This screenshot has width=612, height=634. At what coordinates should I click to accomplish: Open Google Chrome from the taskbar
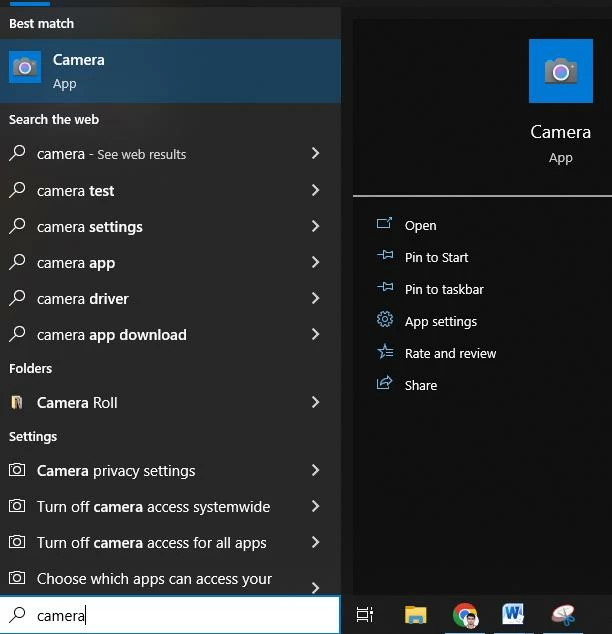click(465, 614)
